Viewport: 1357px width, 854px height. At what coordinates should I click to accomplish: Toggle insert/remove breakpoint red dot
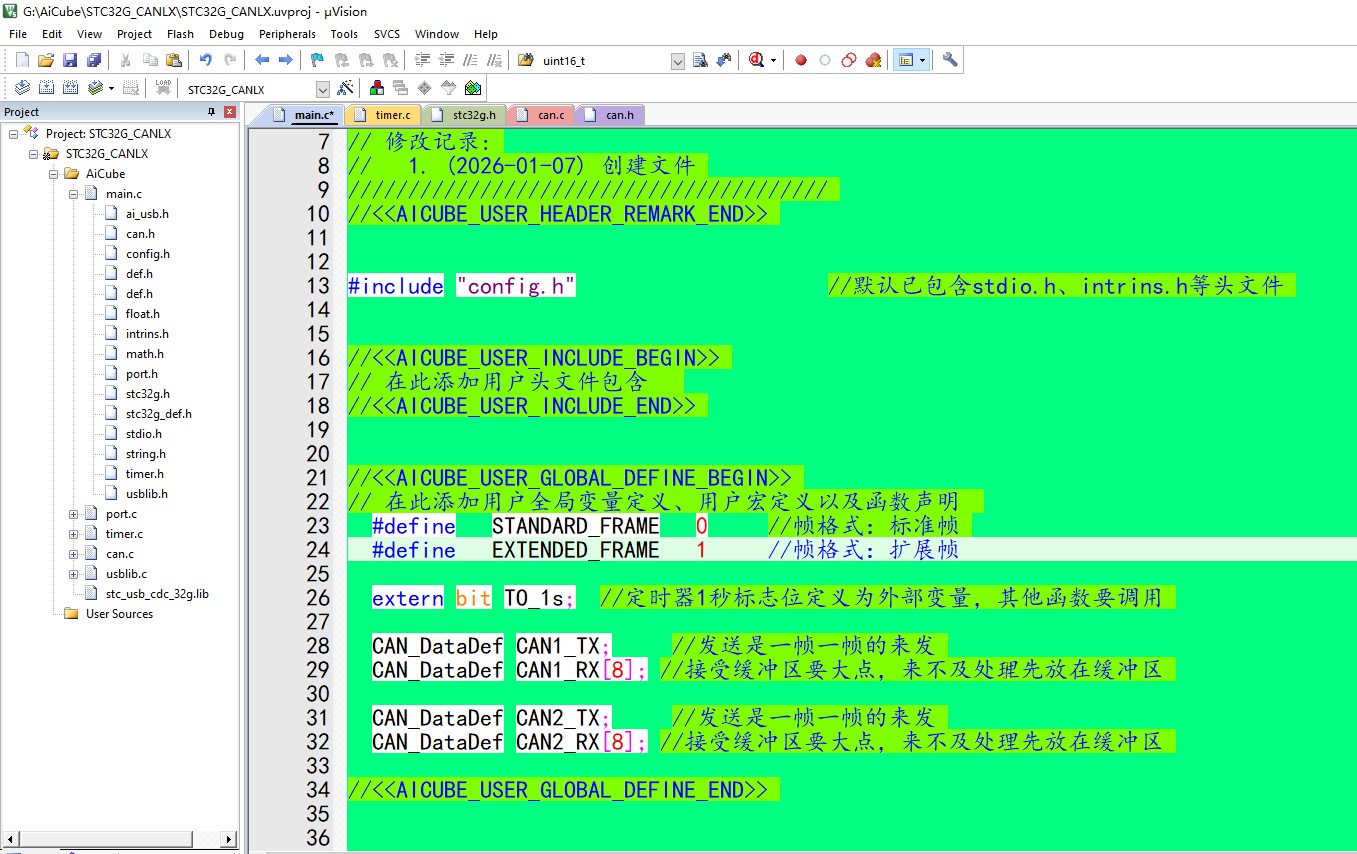801,60
